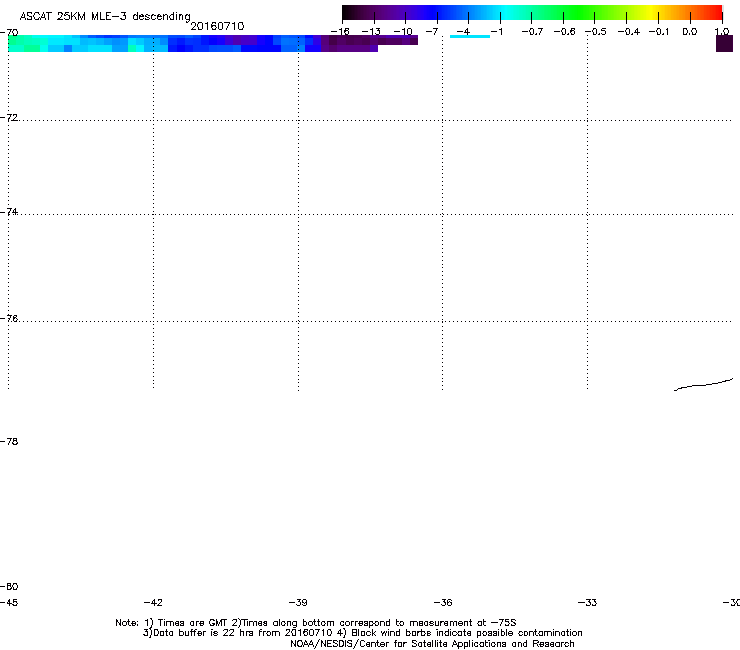Screen dimensions: 740x650
Task: Click the "-13" color scale label
Action: [371, 32]
